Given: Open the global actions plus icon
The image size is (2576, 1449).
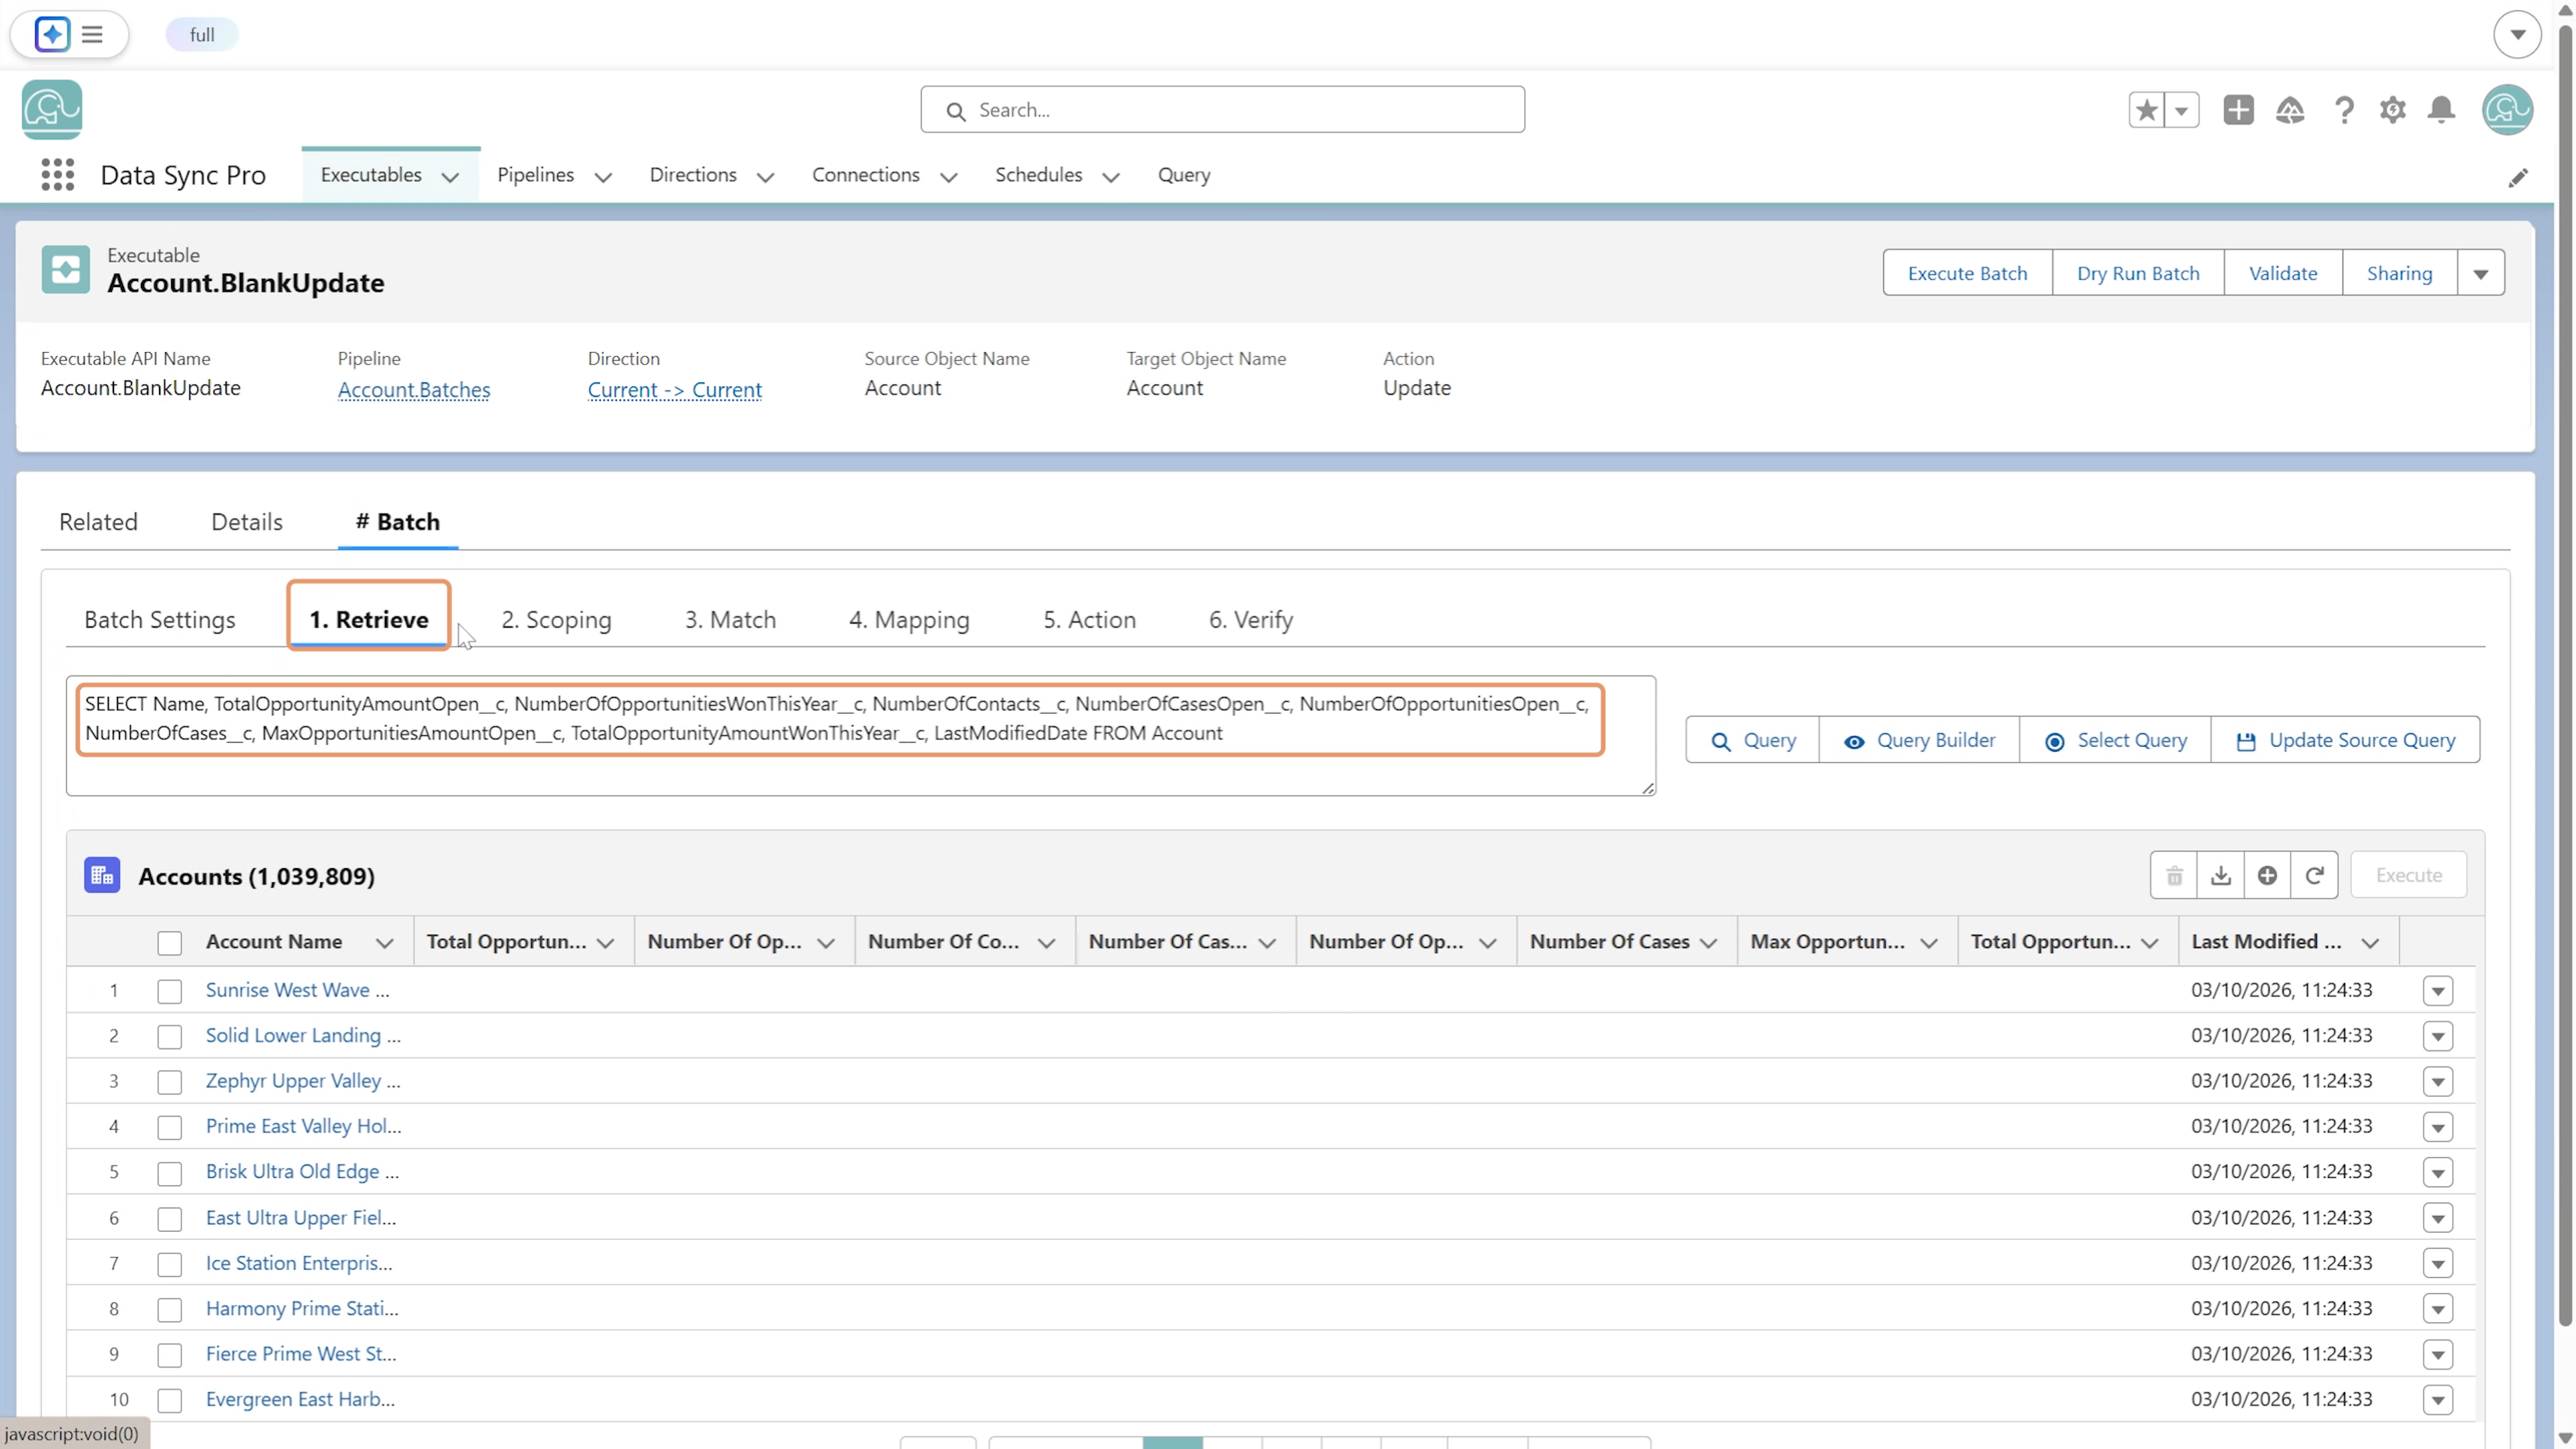Looking at the screenshot, I should pyautogui.click(x=2238, y=110).
